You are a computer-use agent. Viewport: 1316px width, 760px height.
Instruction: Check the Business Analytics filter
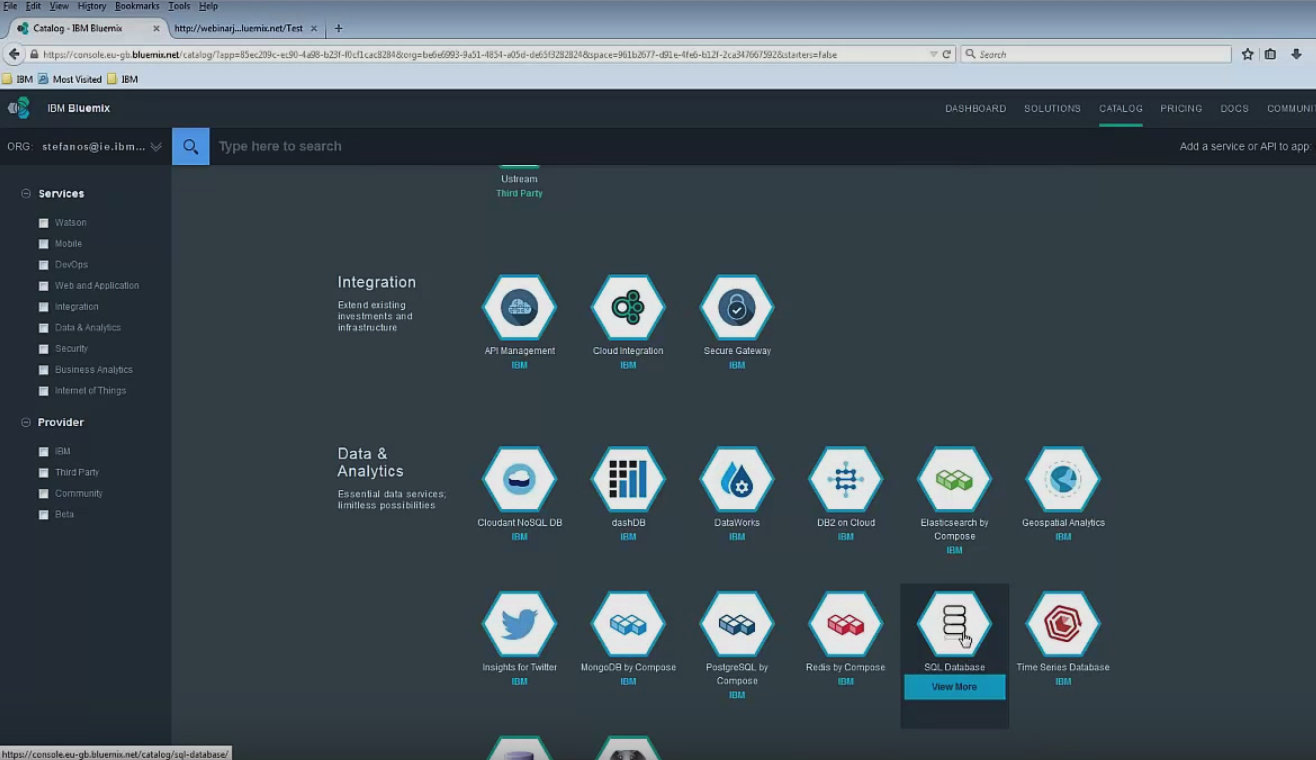click(44, 370)
